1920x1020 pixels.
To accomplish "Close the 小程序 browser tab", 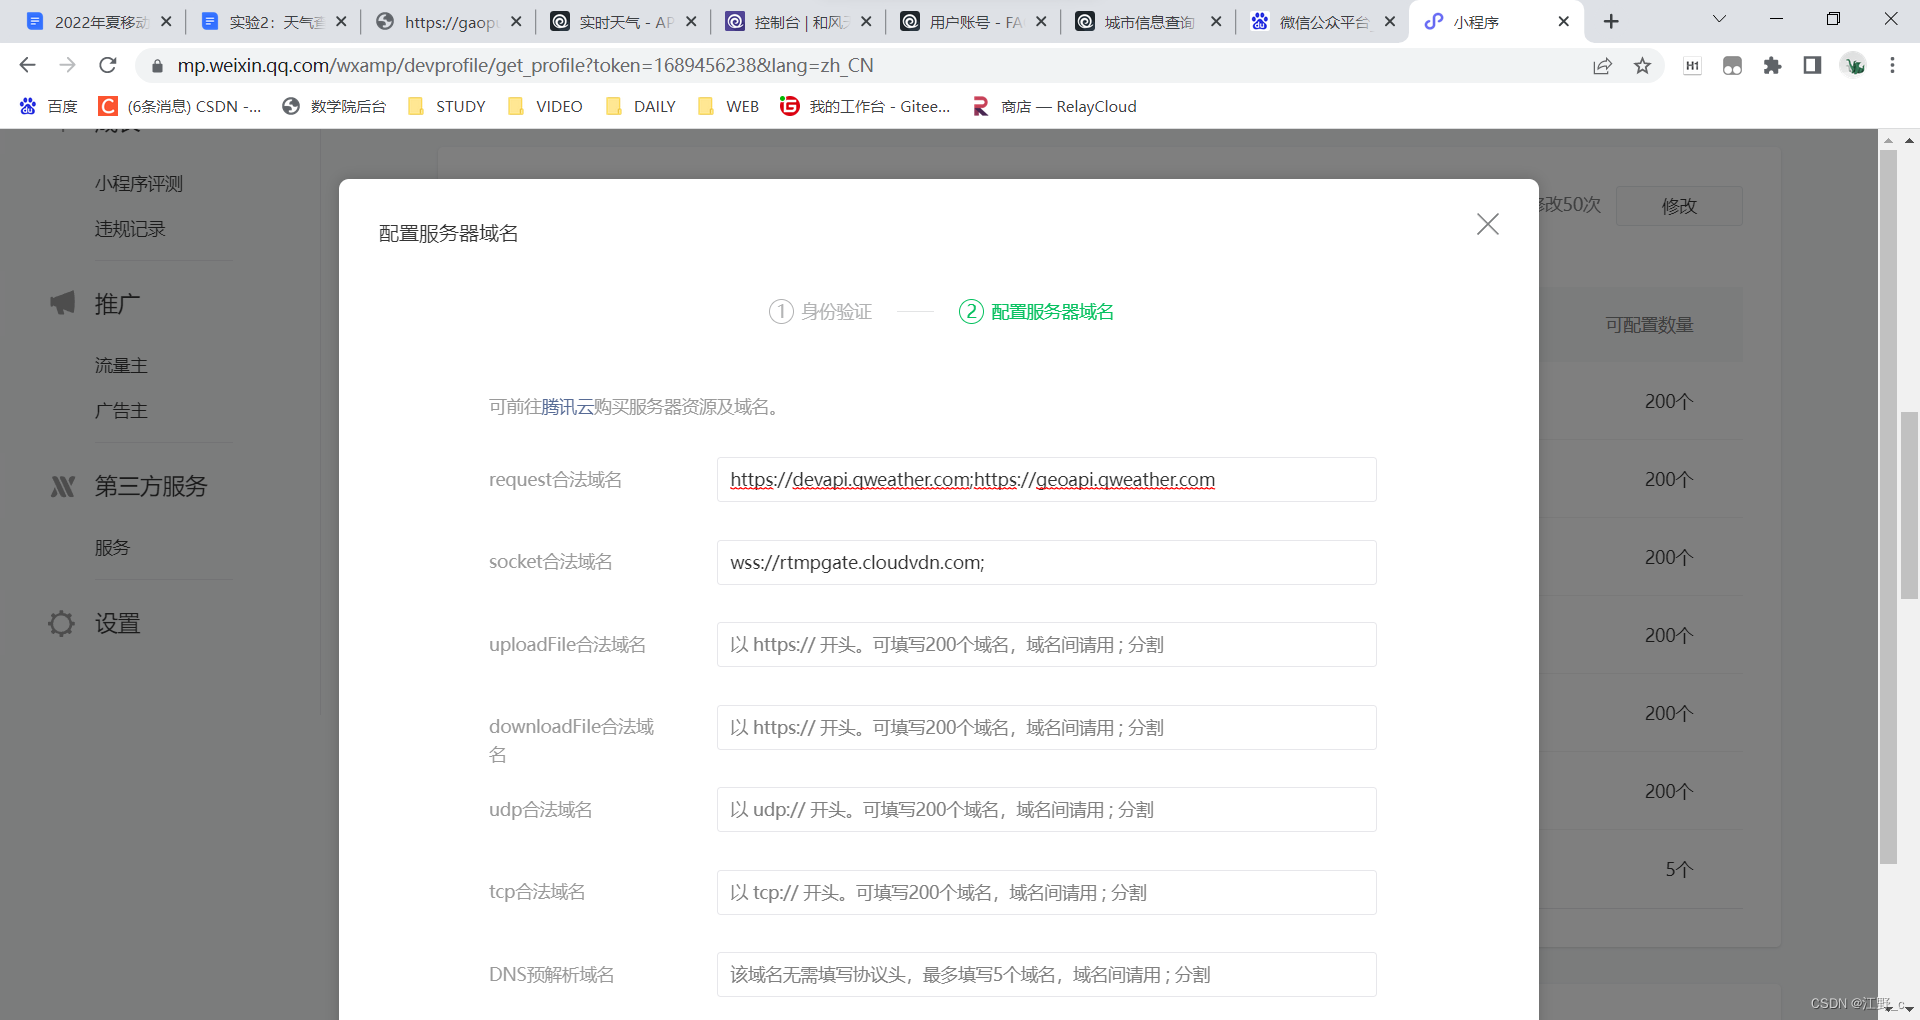I will coord(1564,22).
